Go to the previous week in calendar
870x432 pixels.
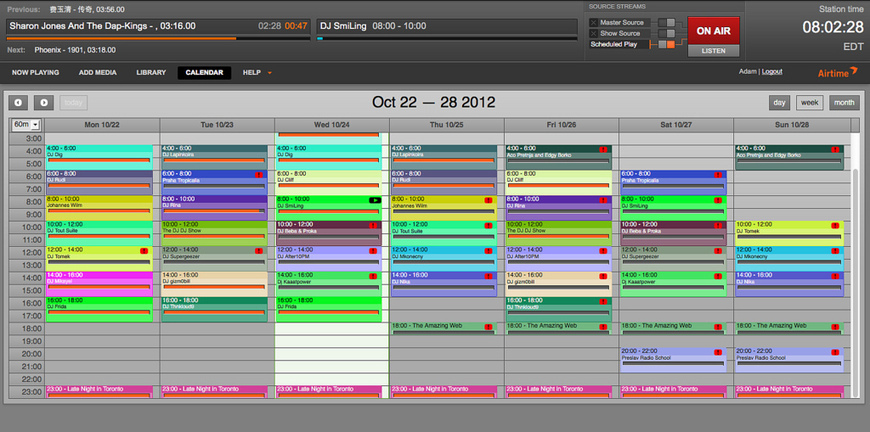click(x=18, y=102)
